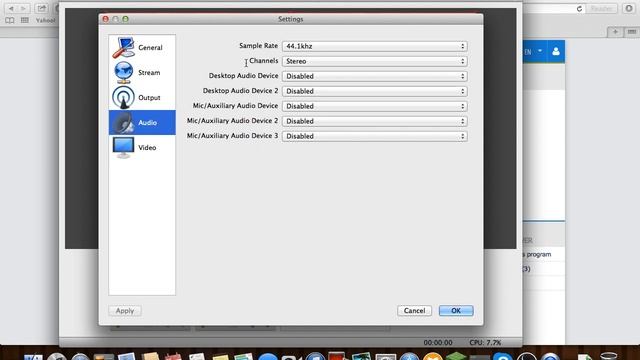
Task: Click the user account icon on webpage
Action: (556, 51)
